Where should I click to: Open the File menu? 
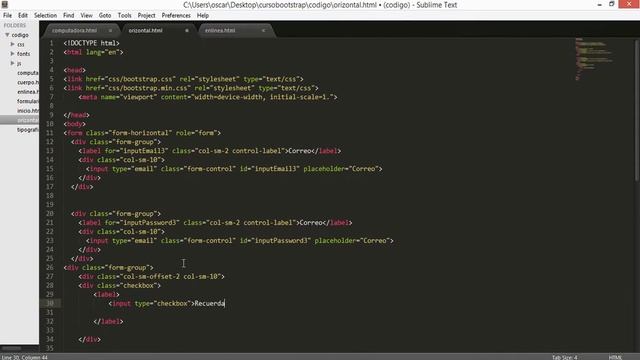[x=7, y=16]
